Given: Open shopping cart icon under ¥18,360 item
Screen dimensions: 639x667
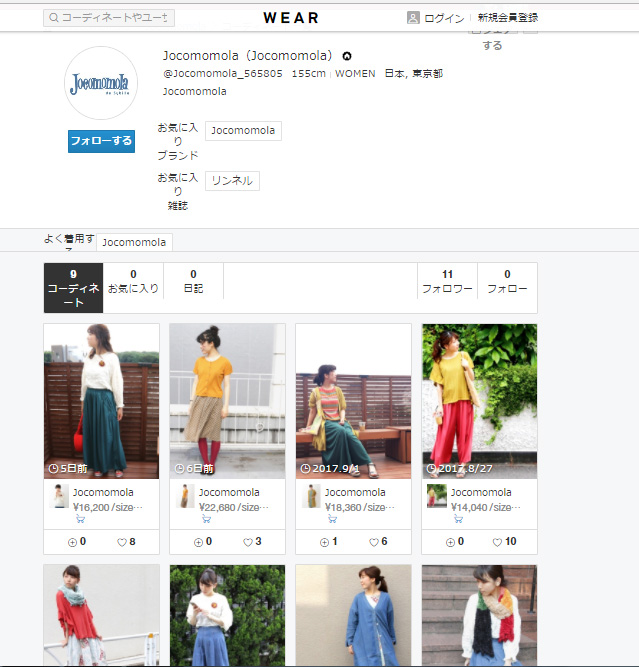Looking at the screenshot, I should [x=332, y=519].
